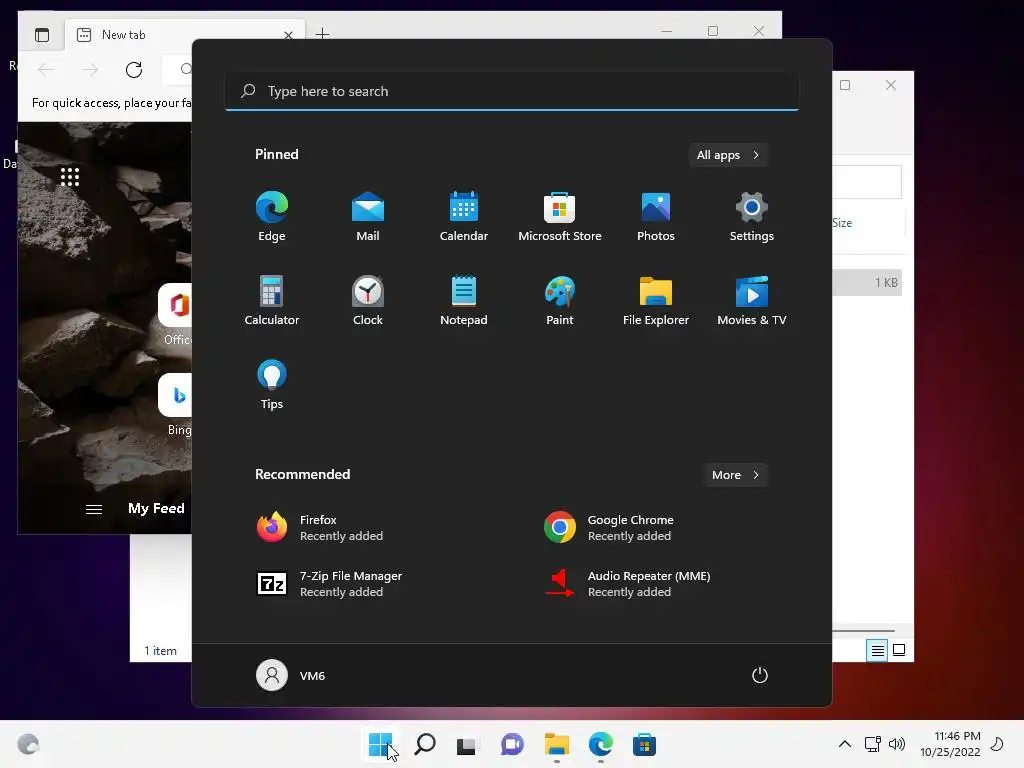
Task: Click the network tray icon
Action: click(872, 744)
